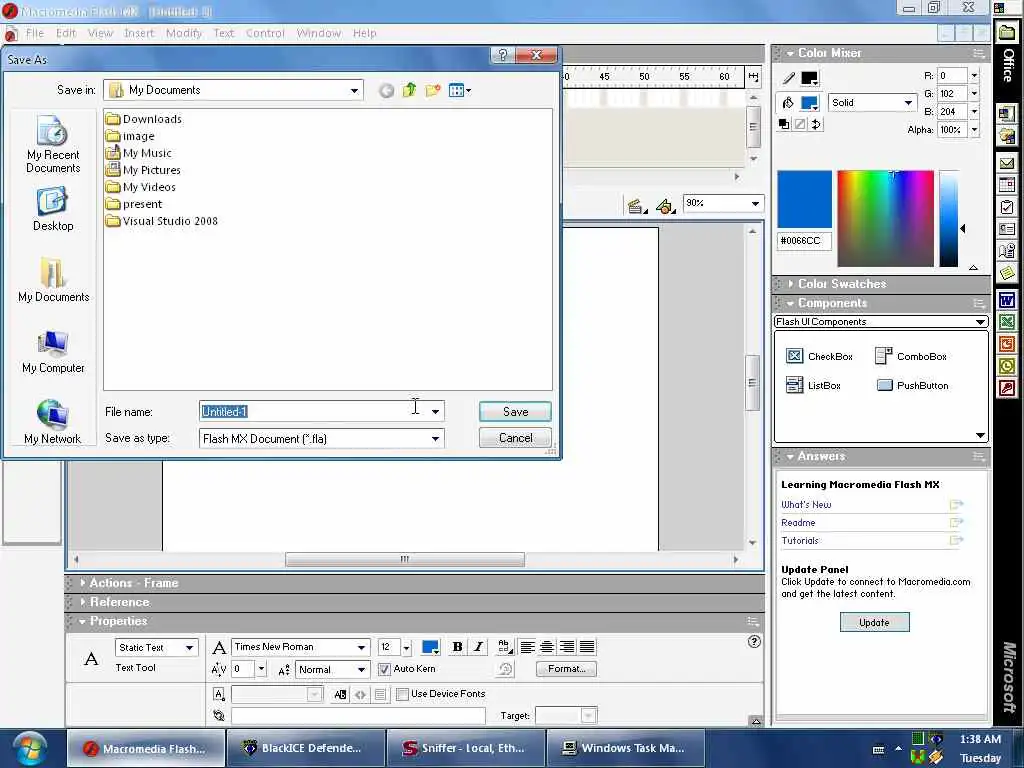
Task: Select My Documents in places bar
Action: (53, 280)
